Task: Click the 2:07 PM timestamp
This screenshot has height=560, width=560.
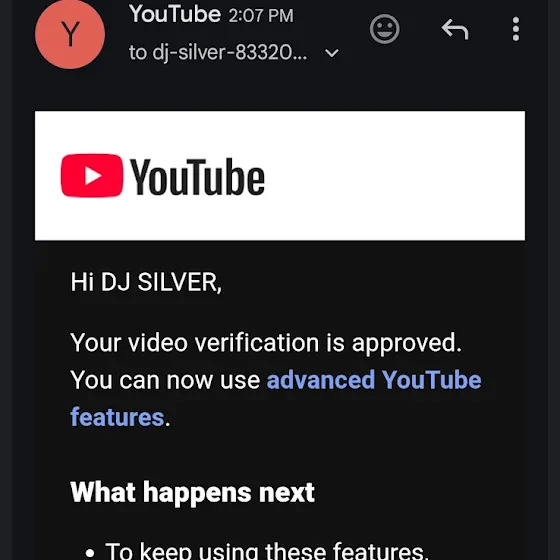Action: tap(261, 16)
